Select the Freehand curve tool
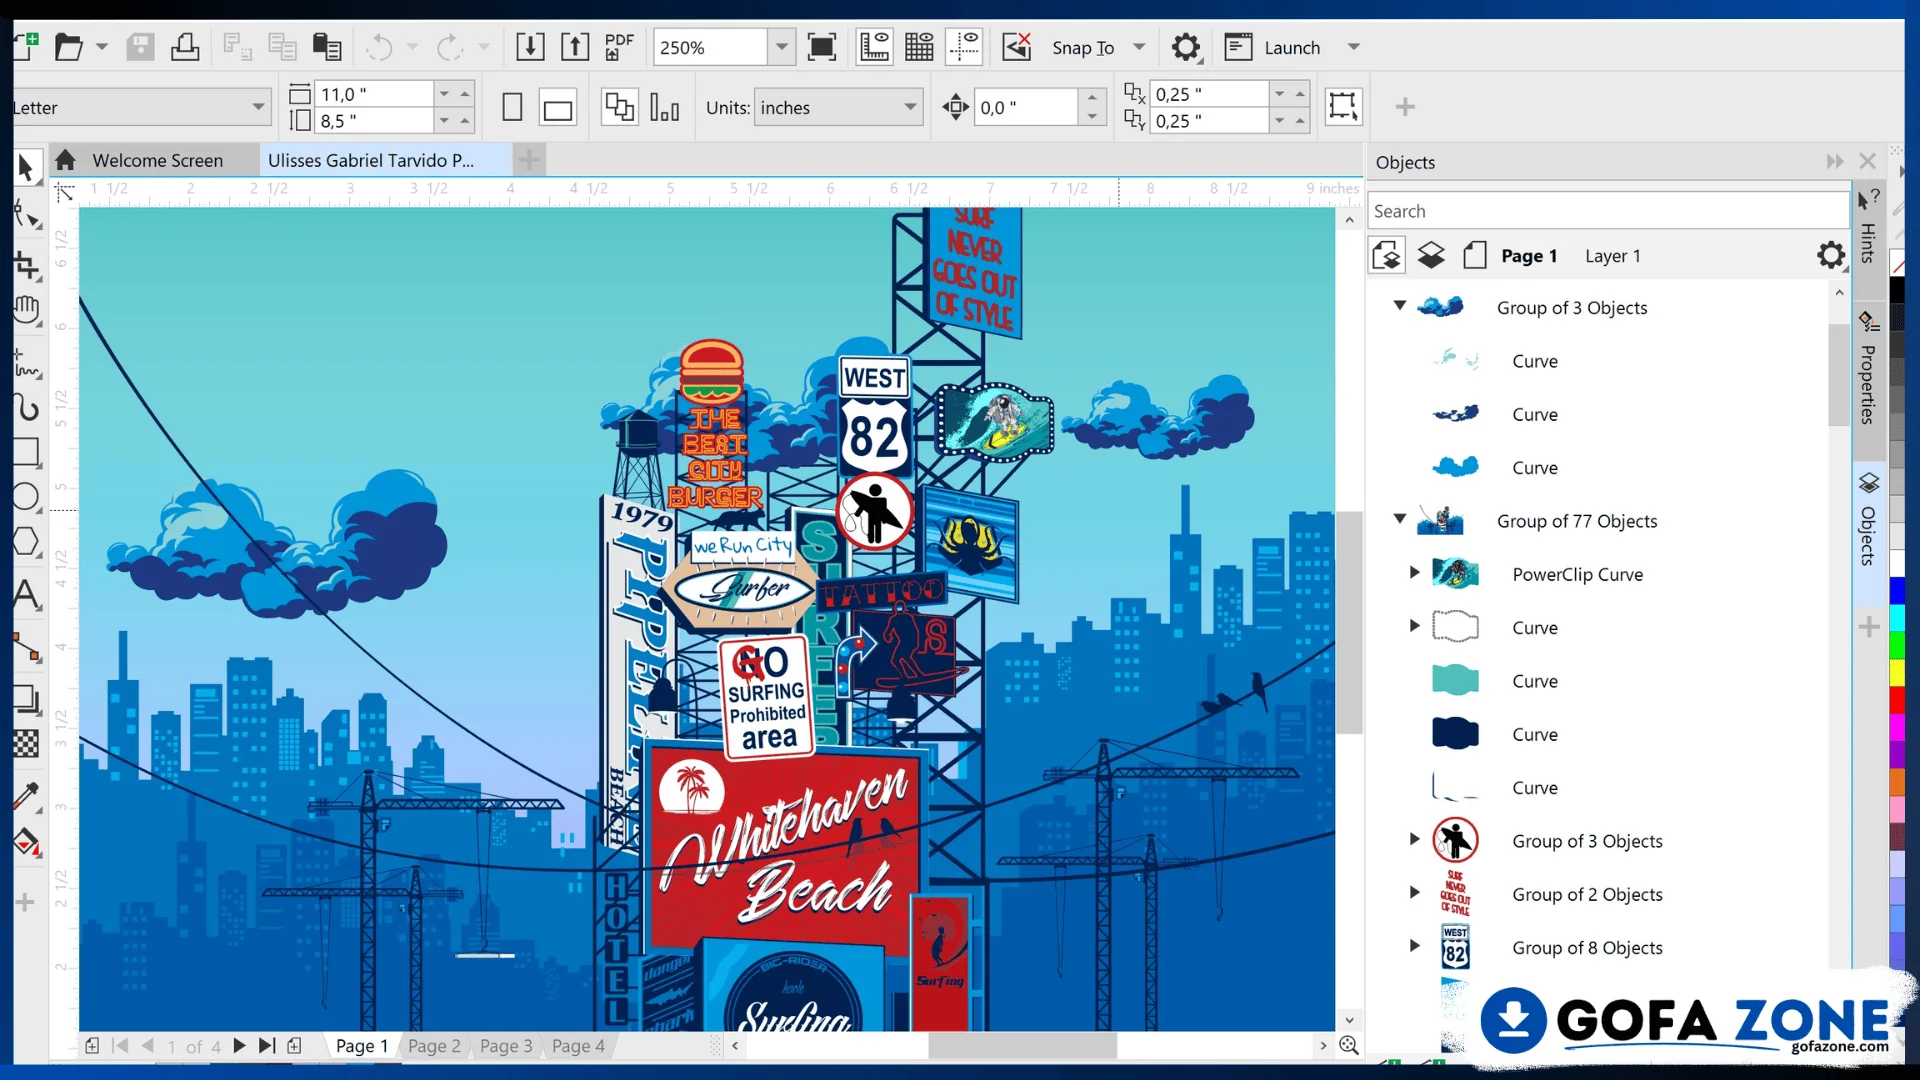 click(x=27, y=363)
